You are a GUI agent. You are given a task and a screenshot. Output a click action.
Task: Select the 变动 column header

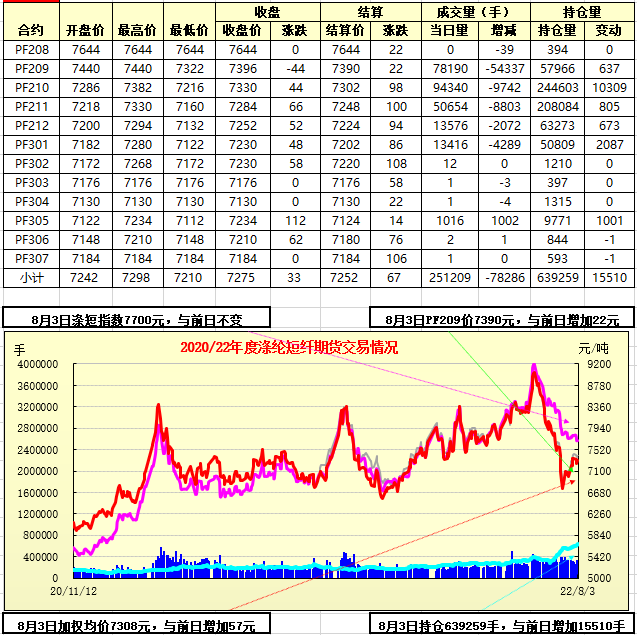(607, 30)
